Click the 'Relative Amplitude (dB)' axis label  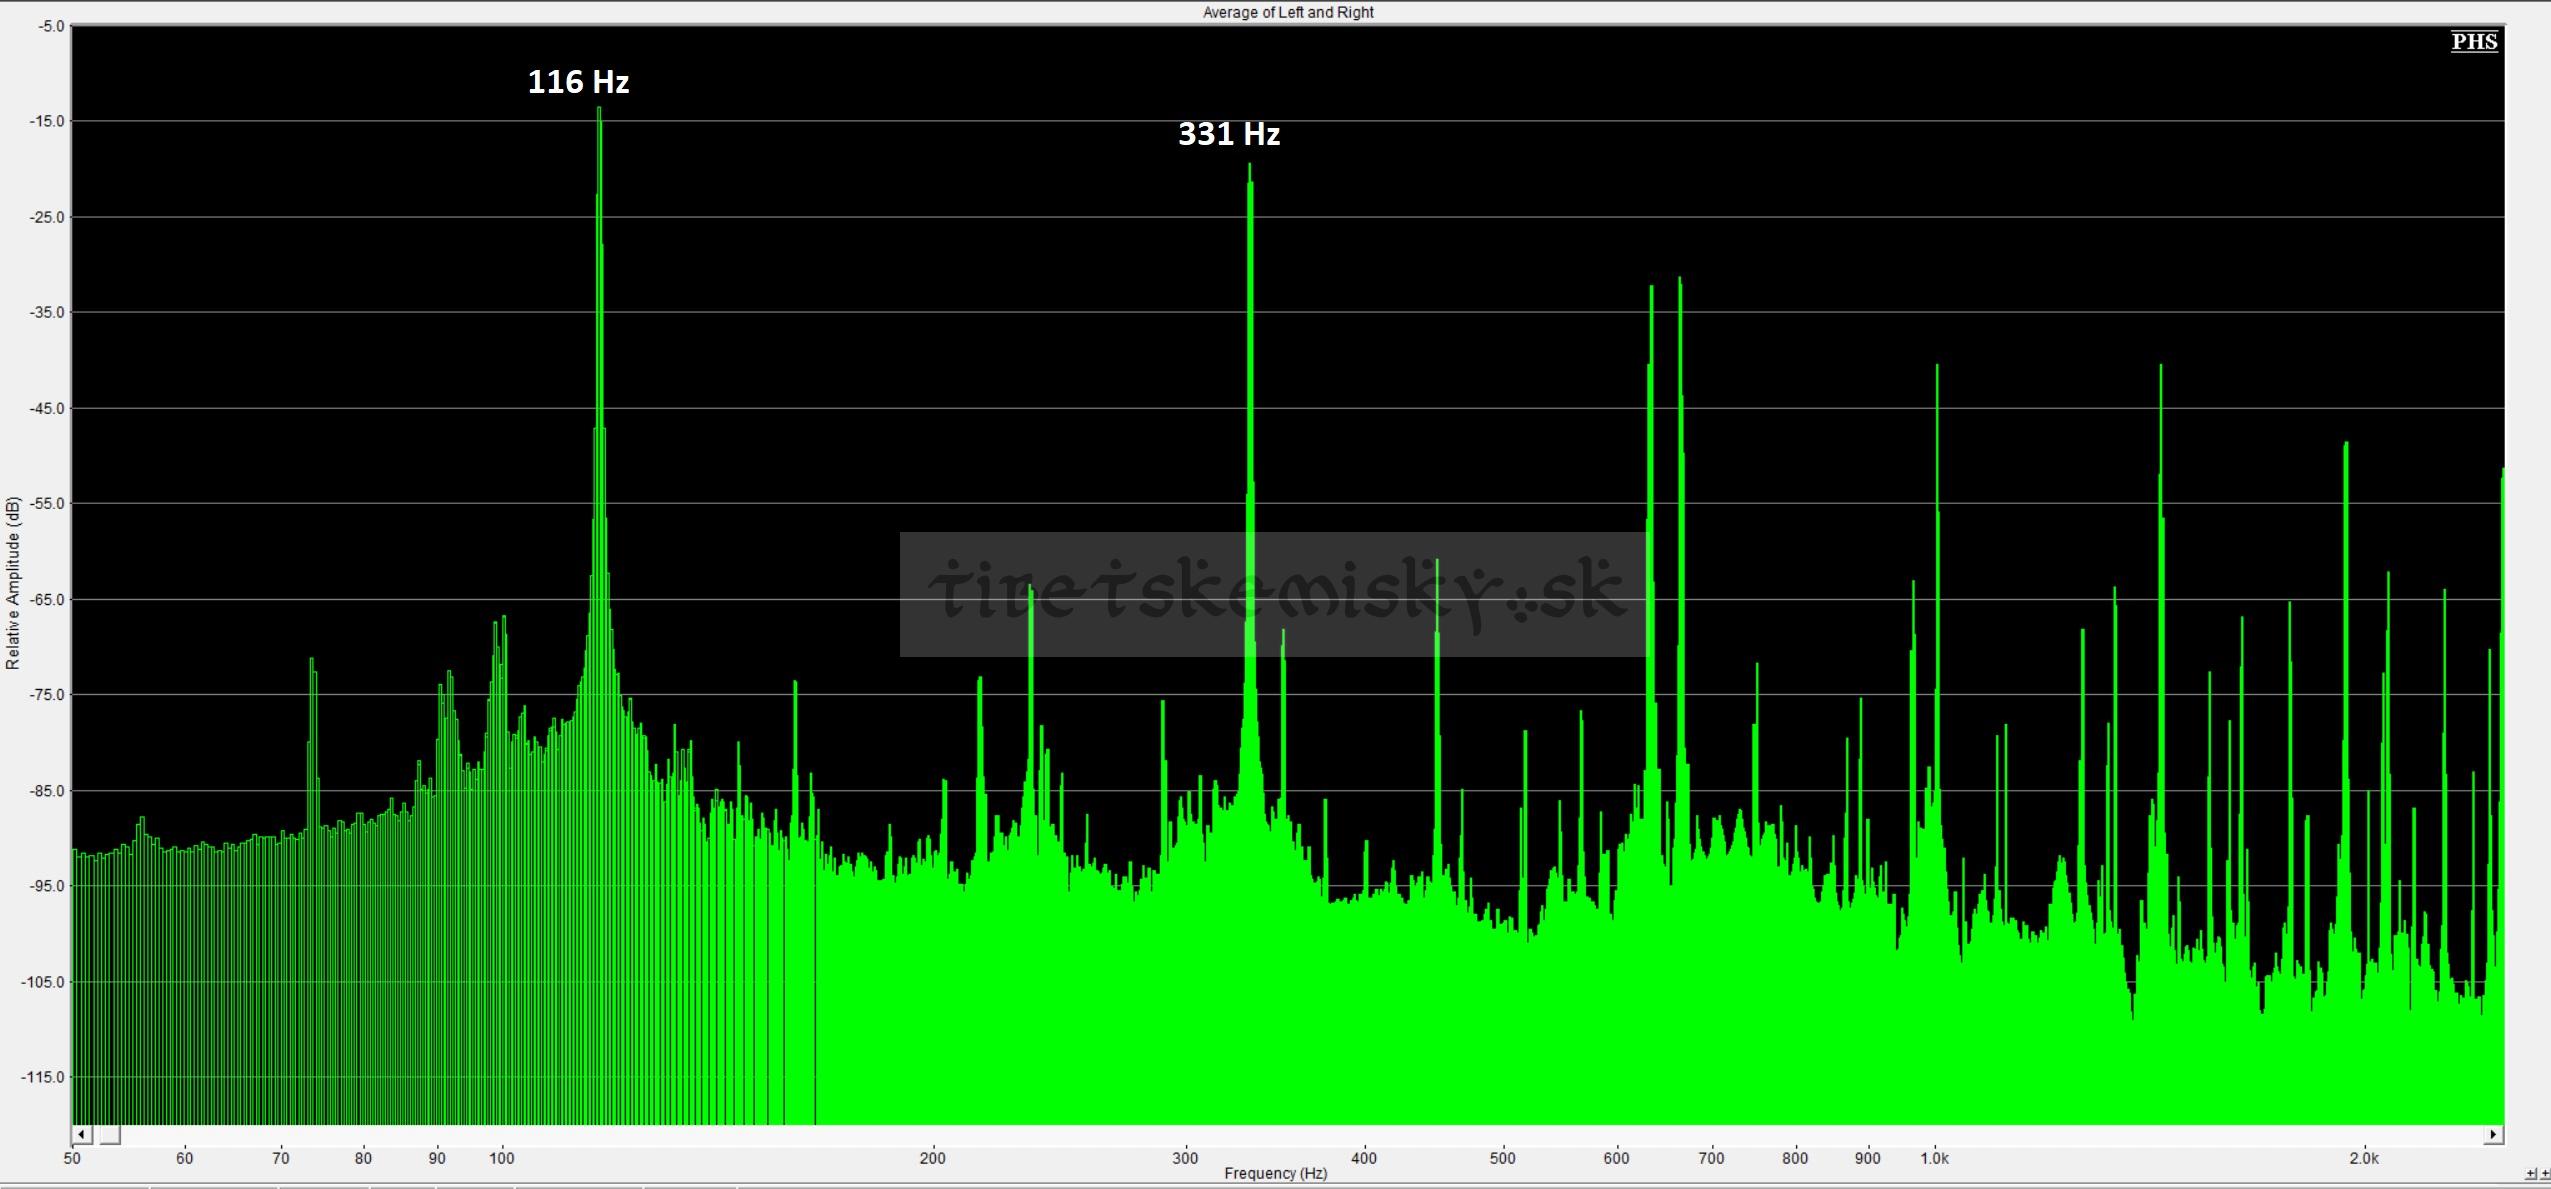[x=12, y=583]
